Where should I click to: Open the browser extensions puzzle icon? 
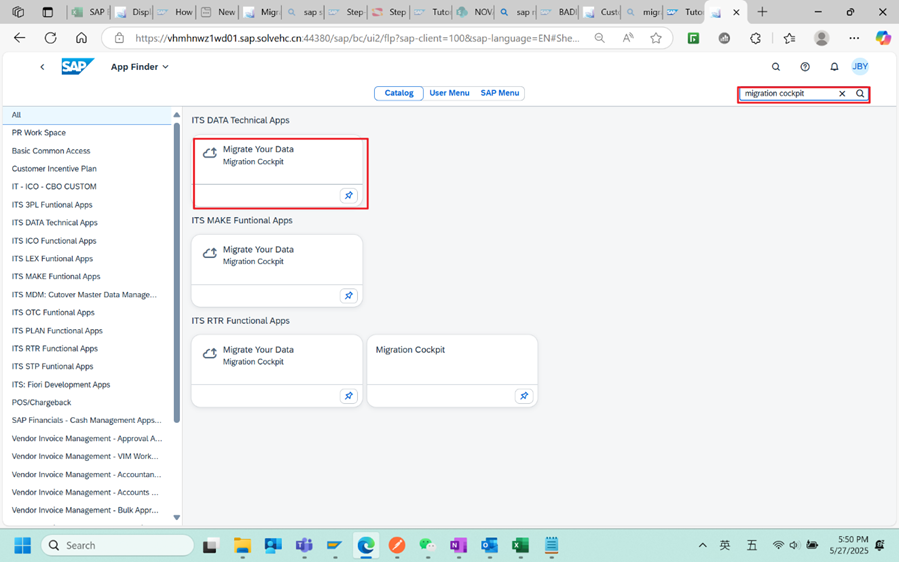[756, 38]
